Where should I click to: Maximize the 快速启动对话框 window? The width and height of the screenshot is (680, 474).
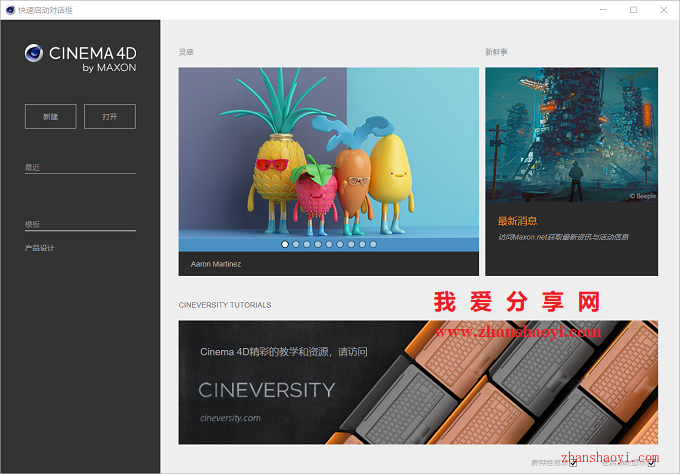coord(633,10)
